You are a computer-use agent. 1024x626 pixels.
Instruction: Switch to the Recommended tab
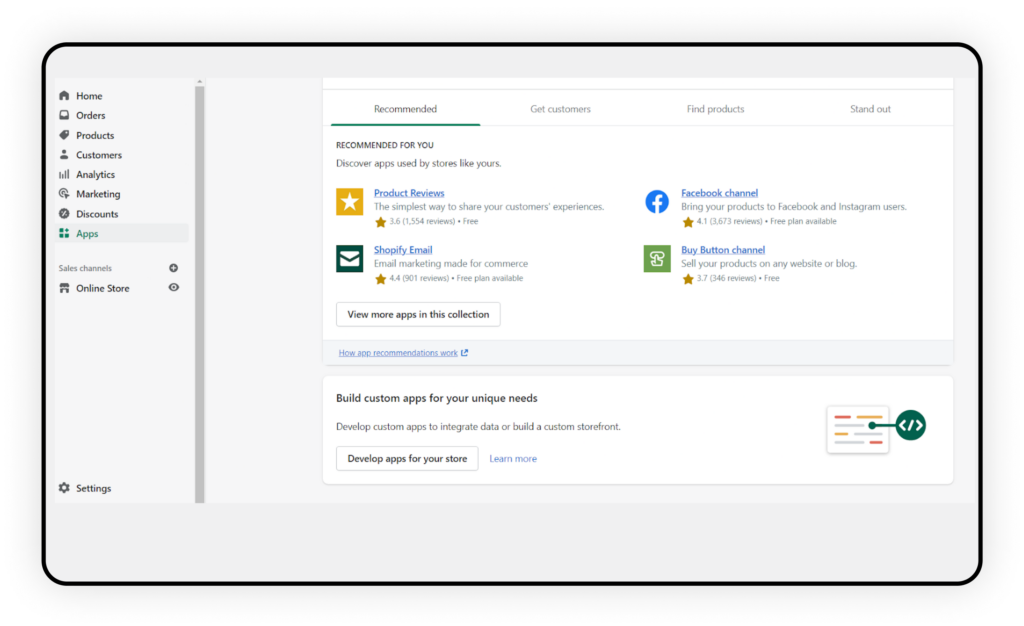[405, 109]
